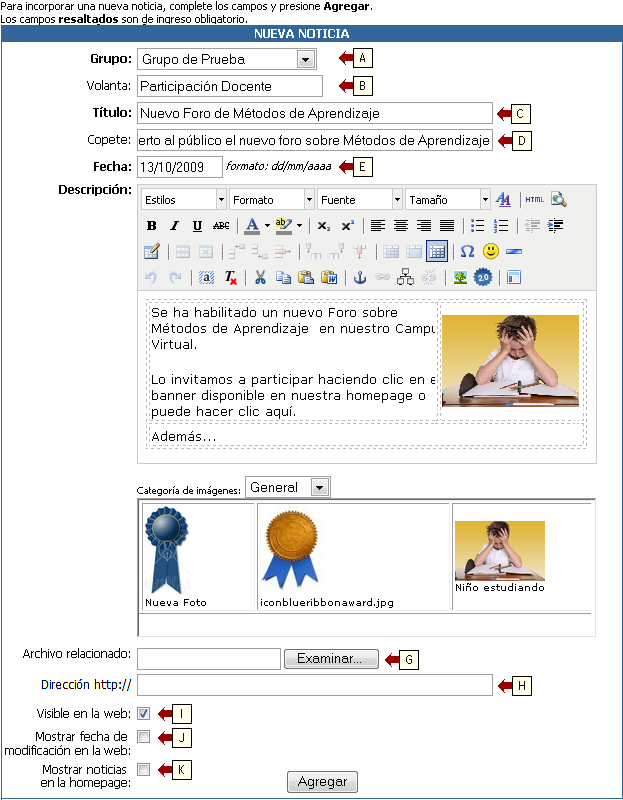Image resolution: width=623 pixels, height=800 pixels.
Task: Open the Formato dropdown
Action: pos(272,199)
